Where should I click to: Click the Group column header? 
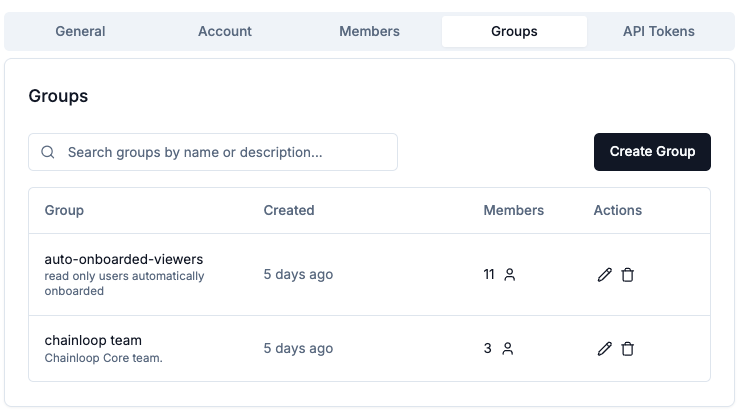click(64, 210)
